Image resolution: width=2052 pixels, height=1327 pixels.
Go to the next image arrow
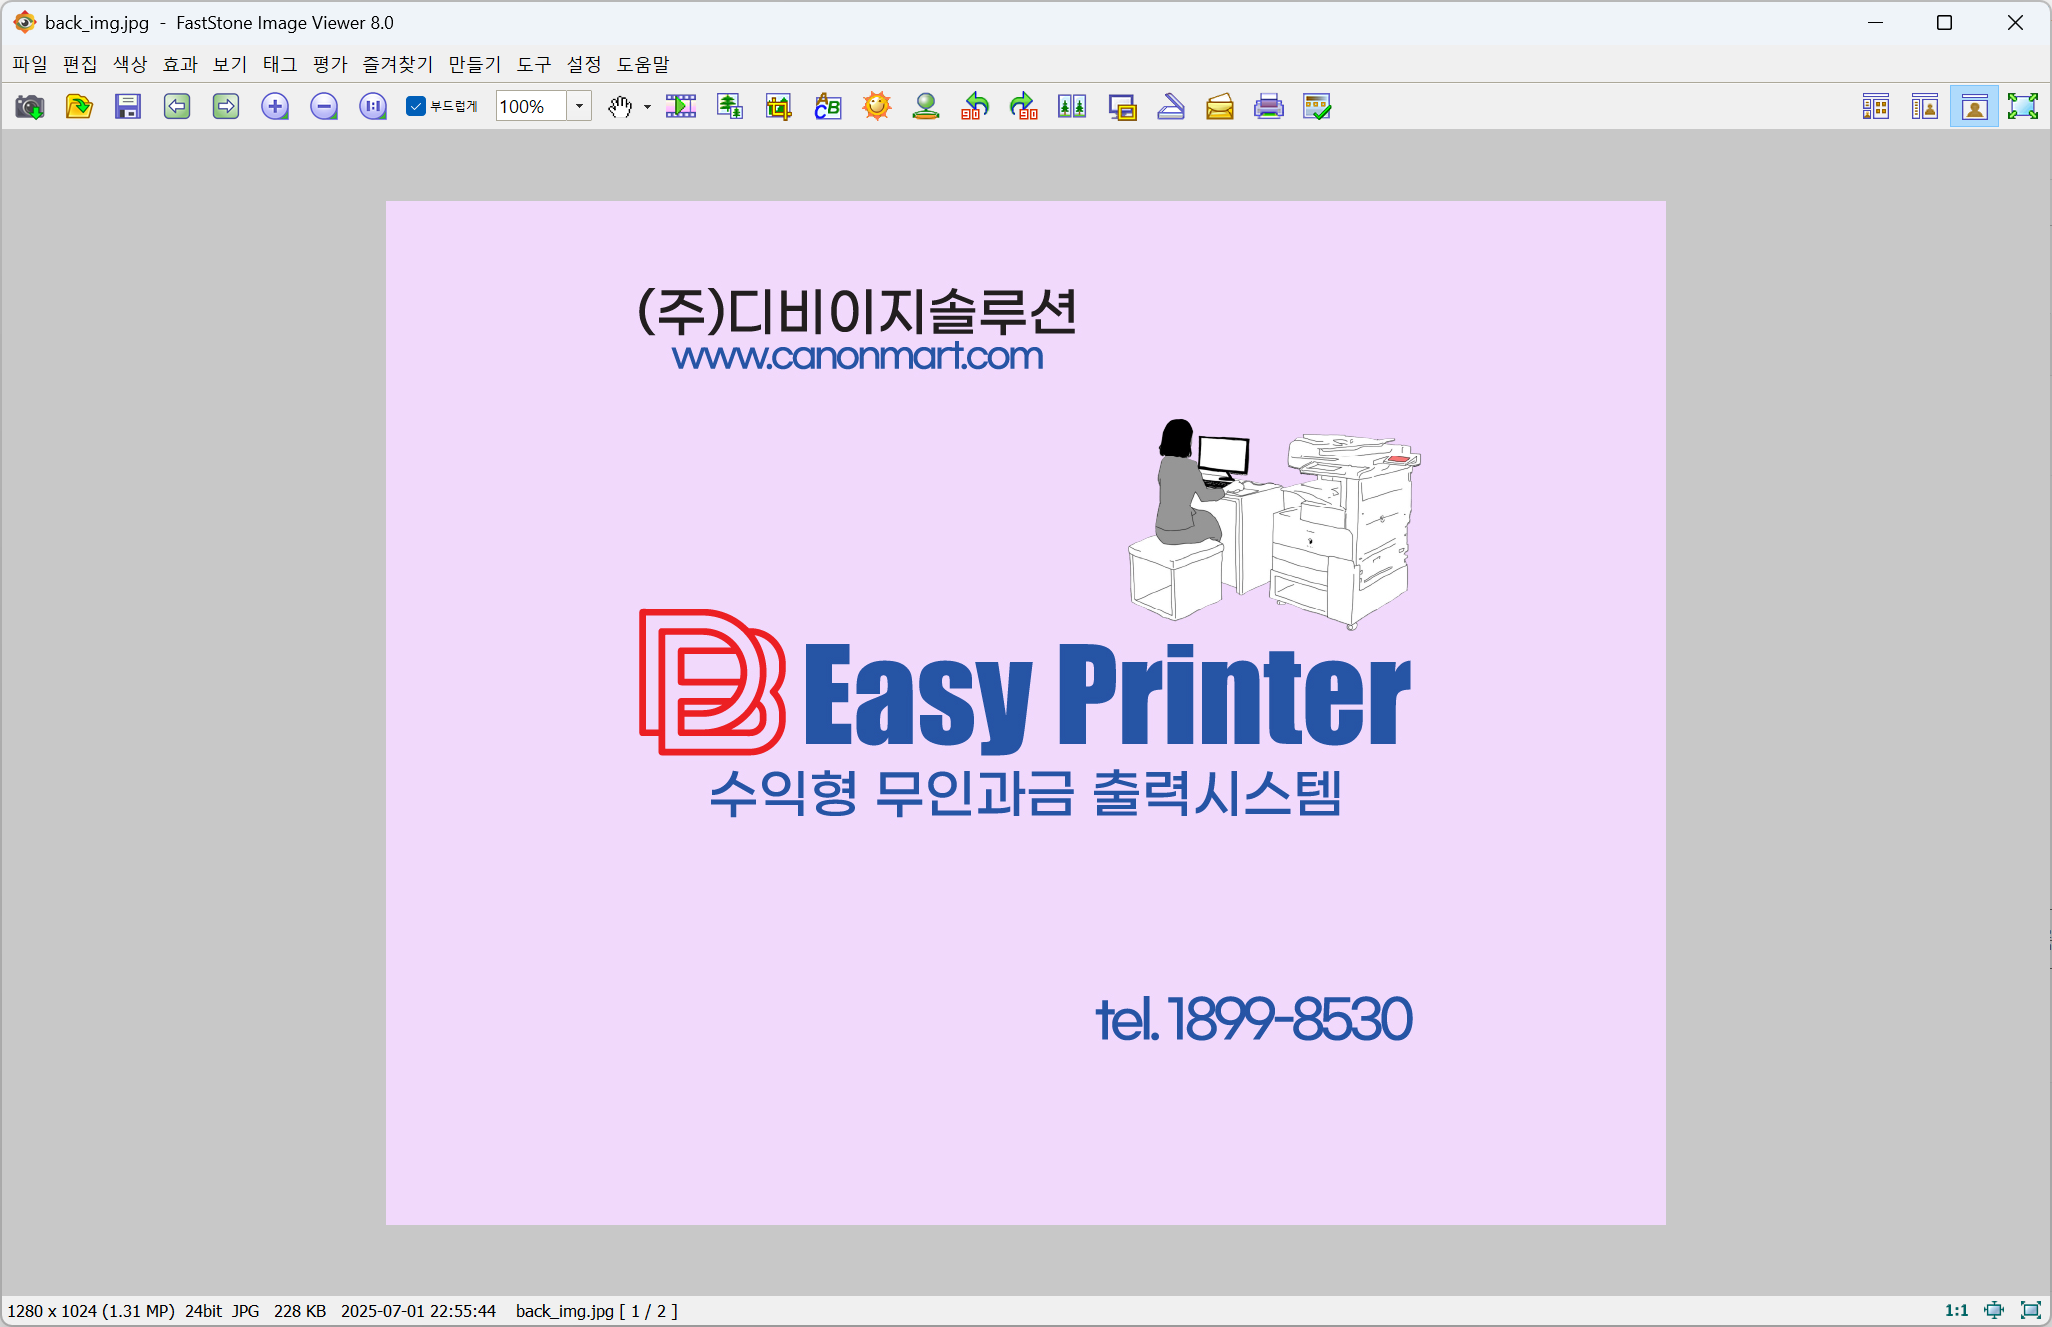(226, 107)
